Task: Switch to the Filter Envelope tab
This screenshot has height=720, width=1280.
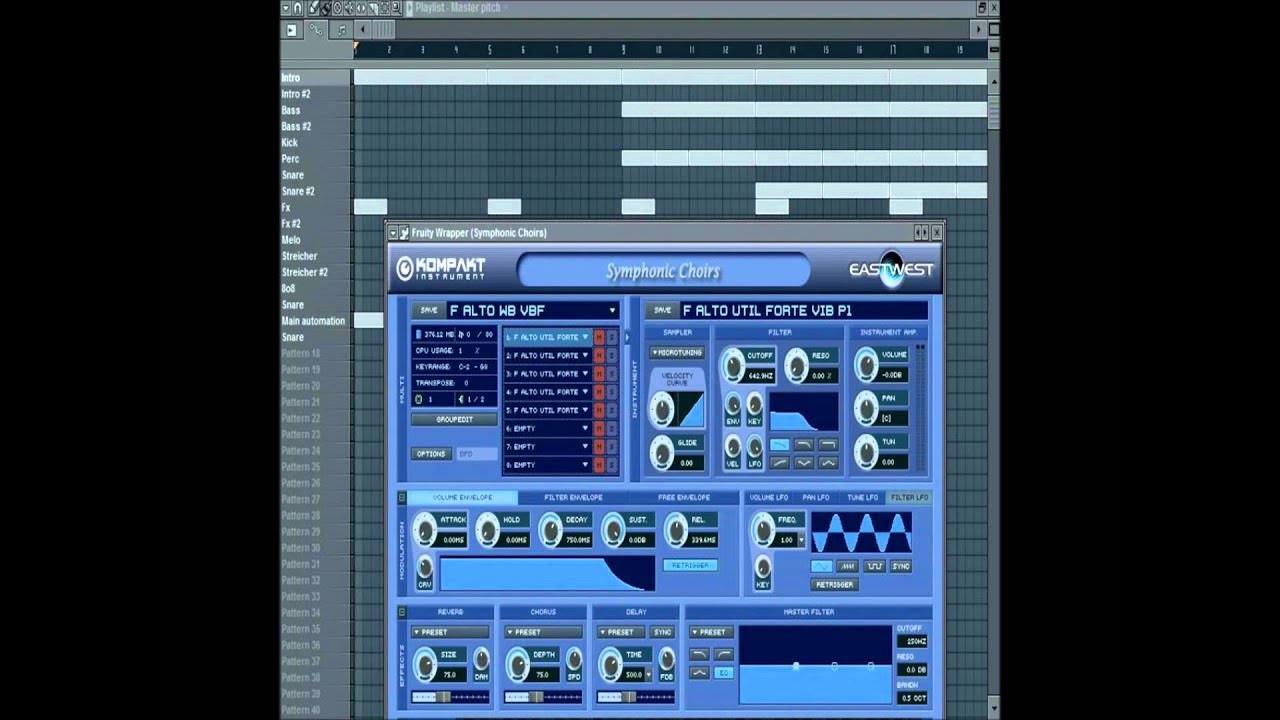Action: tap(573, 497)
